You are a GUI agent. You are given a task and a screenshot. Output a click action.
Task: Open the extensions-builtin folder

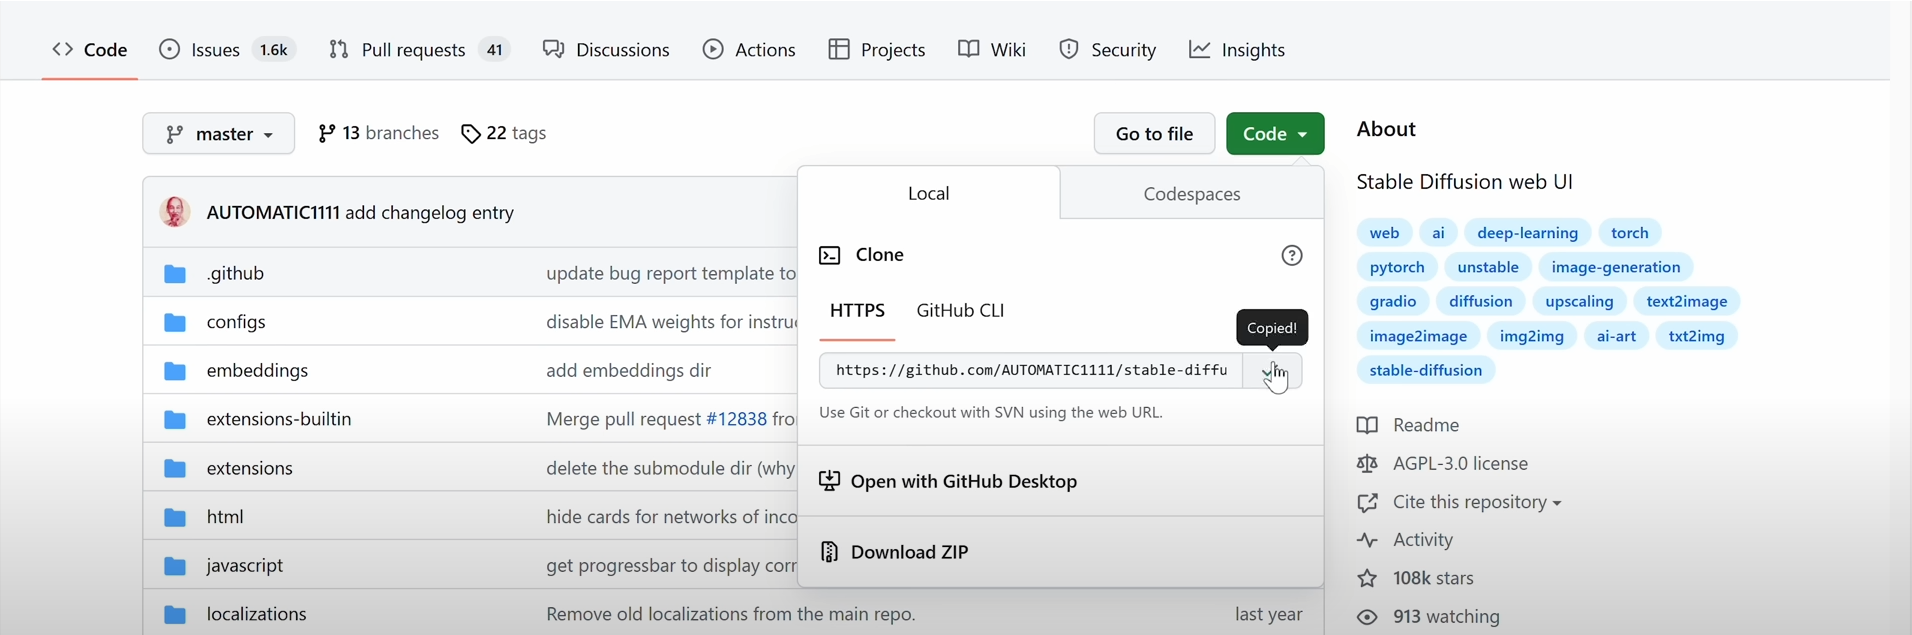[x=279, y=419]
